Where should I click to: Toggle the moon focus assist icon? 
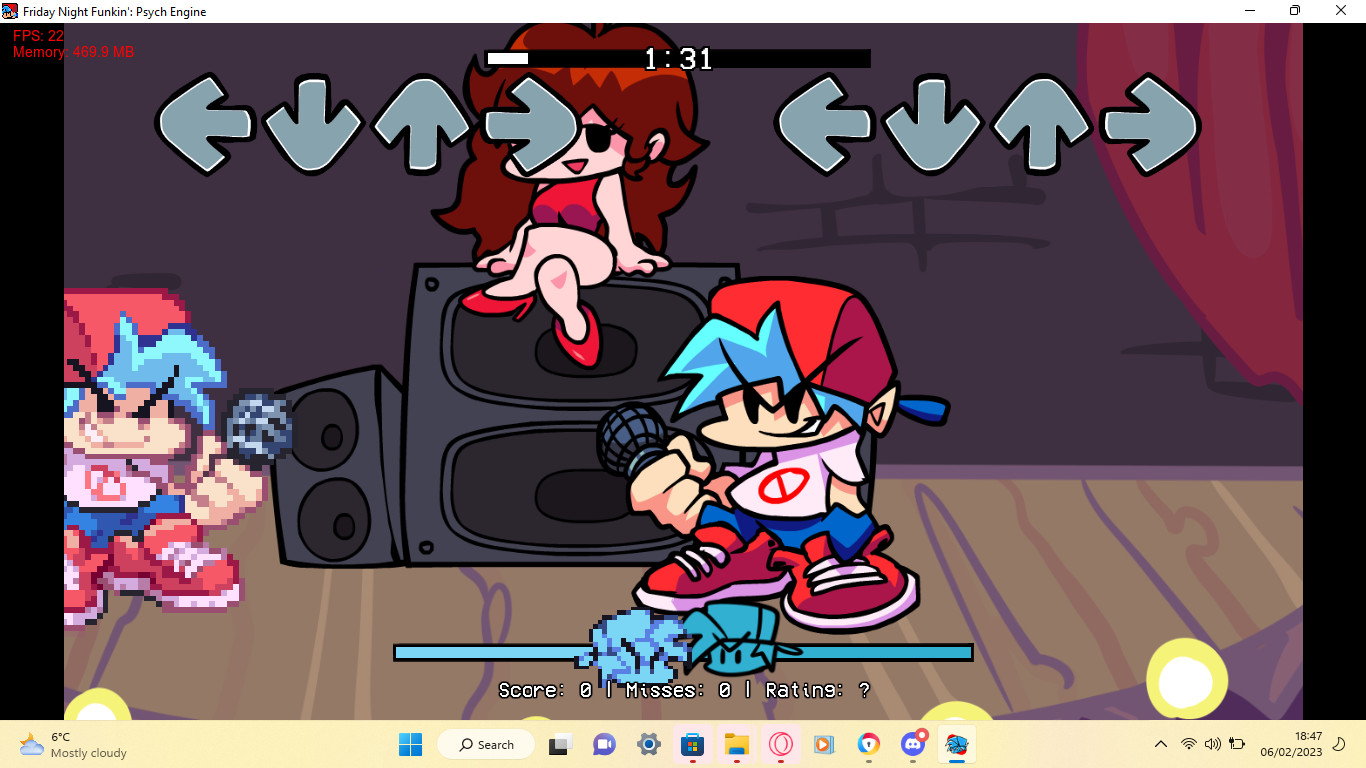(x=1340, y=744)
